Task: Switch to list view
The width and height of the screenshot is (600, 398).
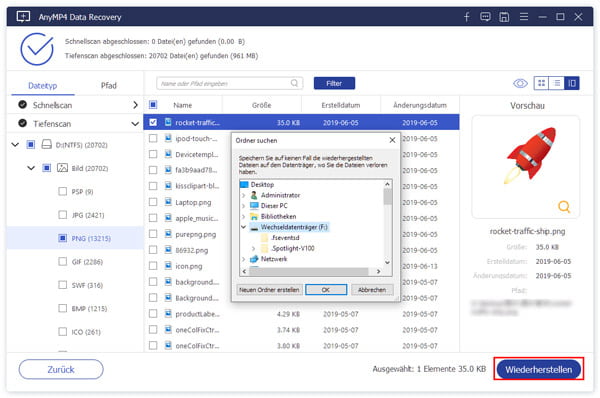Action: click(557, 83)
